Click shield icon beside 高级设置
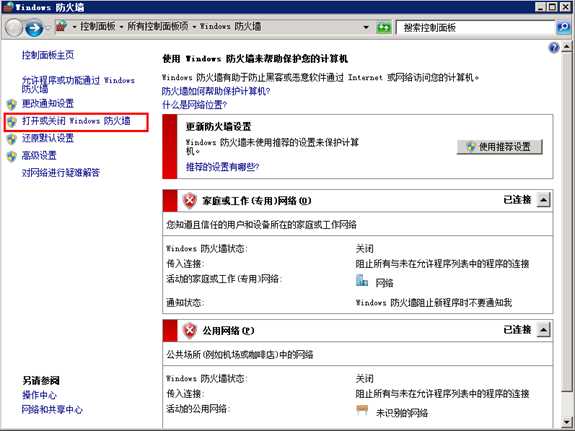Viewport: 575px width, 431px height. tap(12, 156)
